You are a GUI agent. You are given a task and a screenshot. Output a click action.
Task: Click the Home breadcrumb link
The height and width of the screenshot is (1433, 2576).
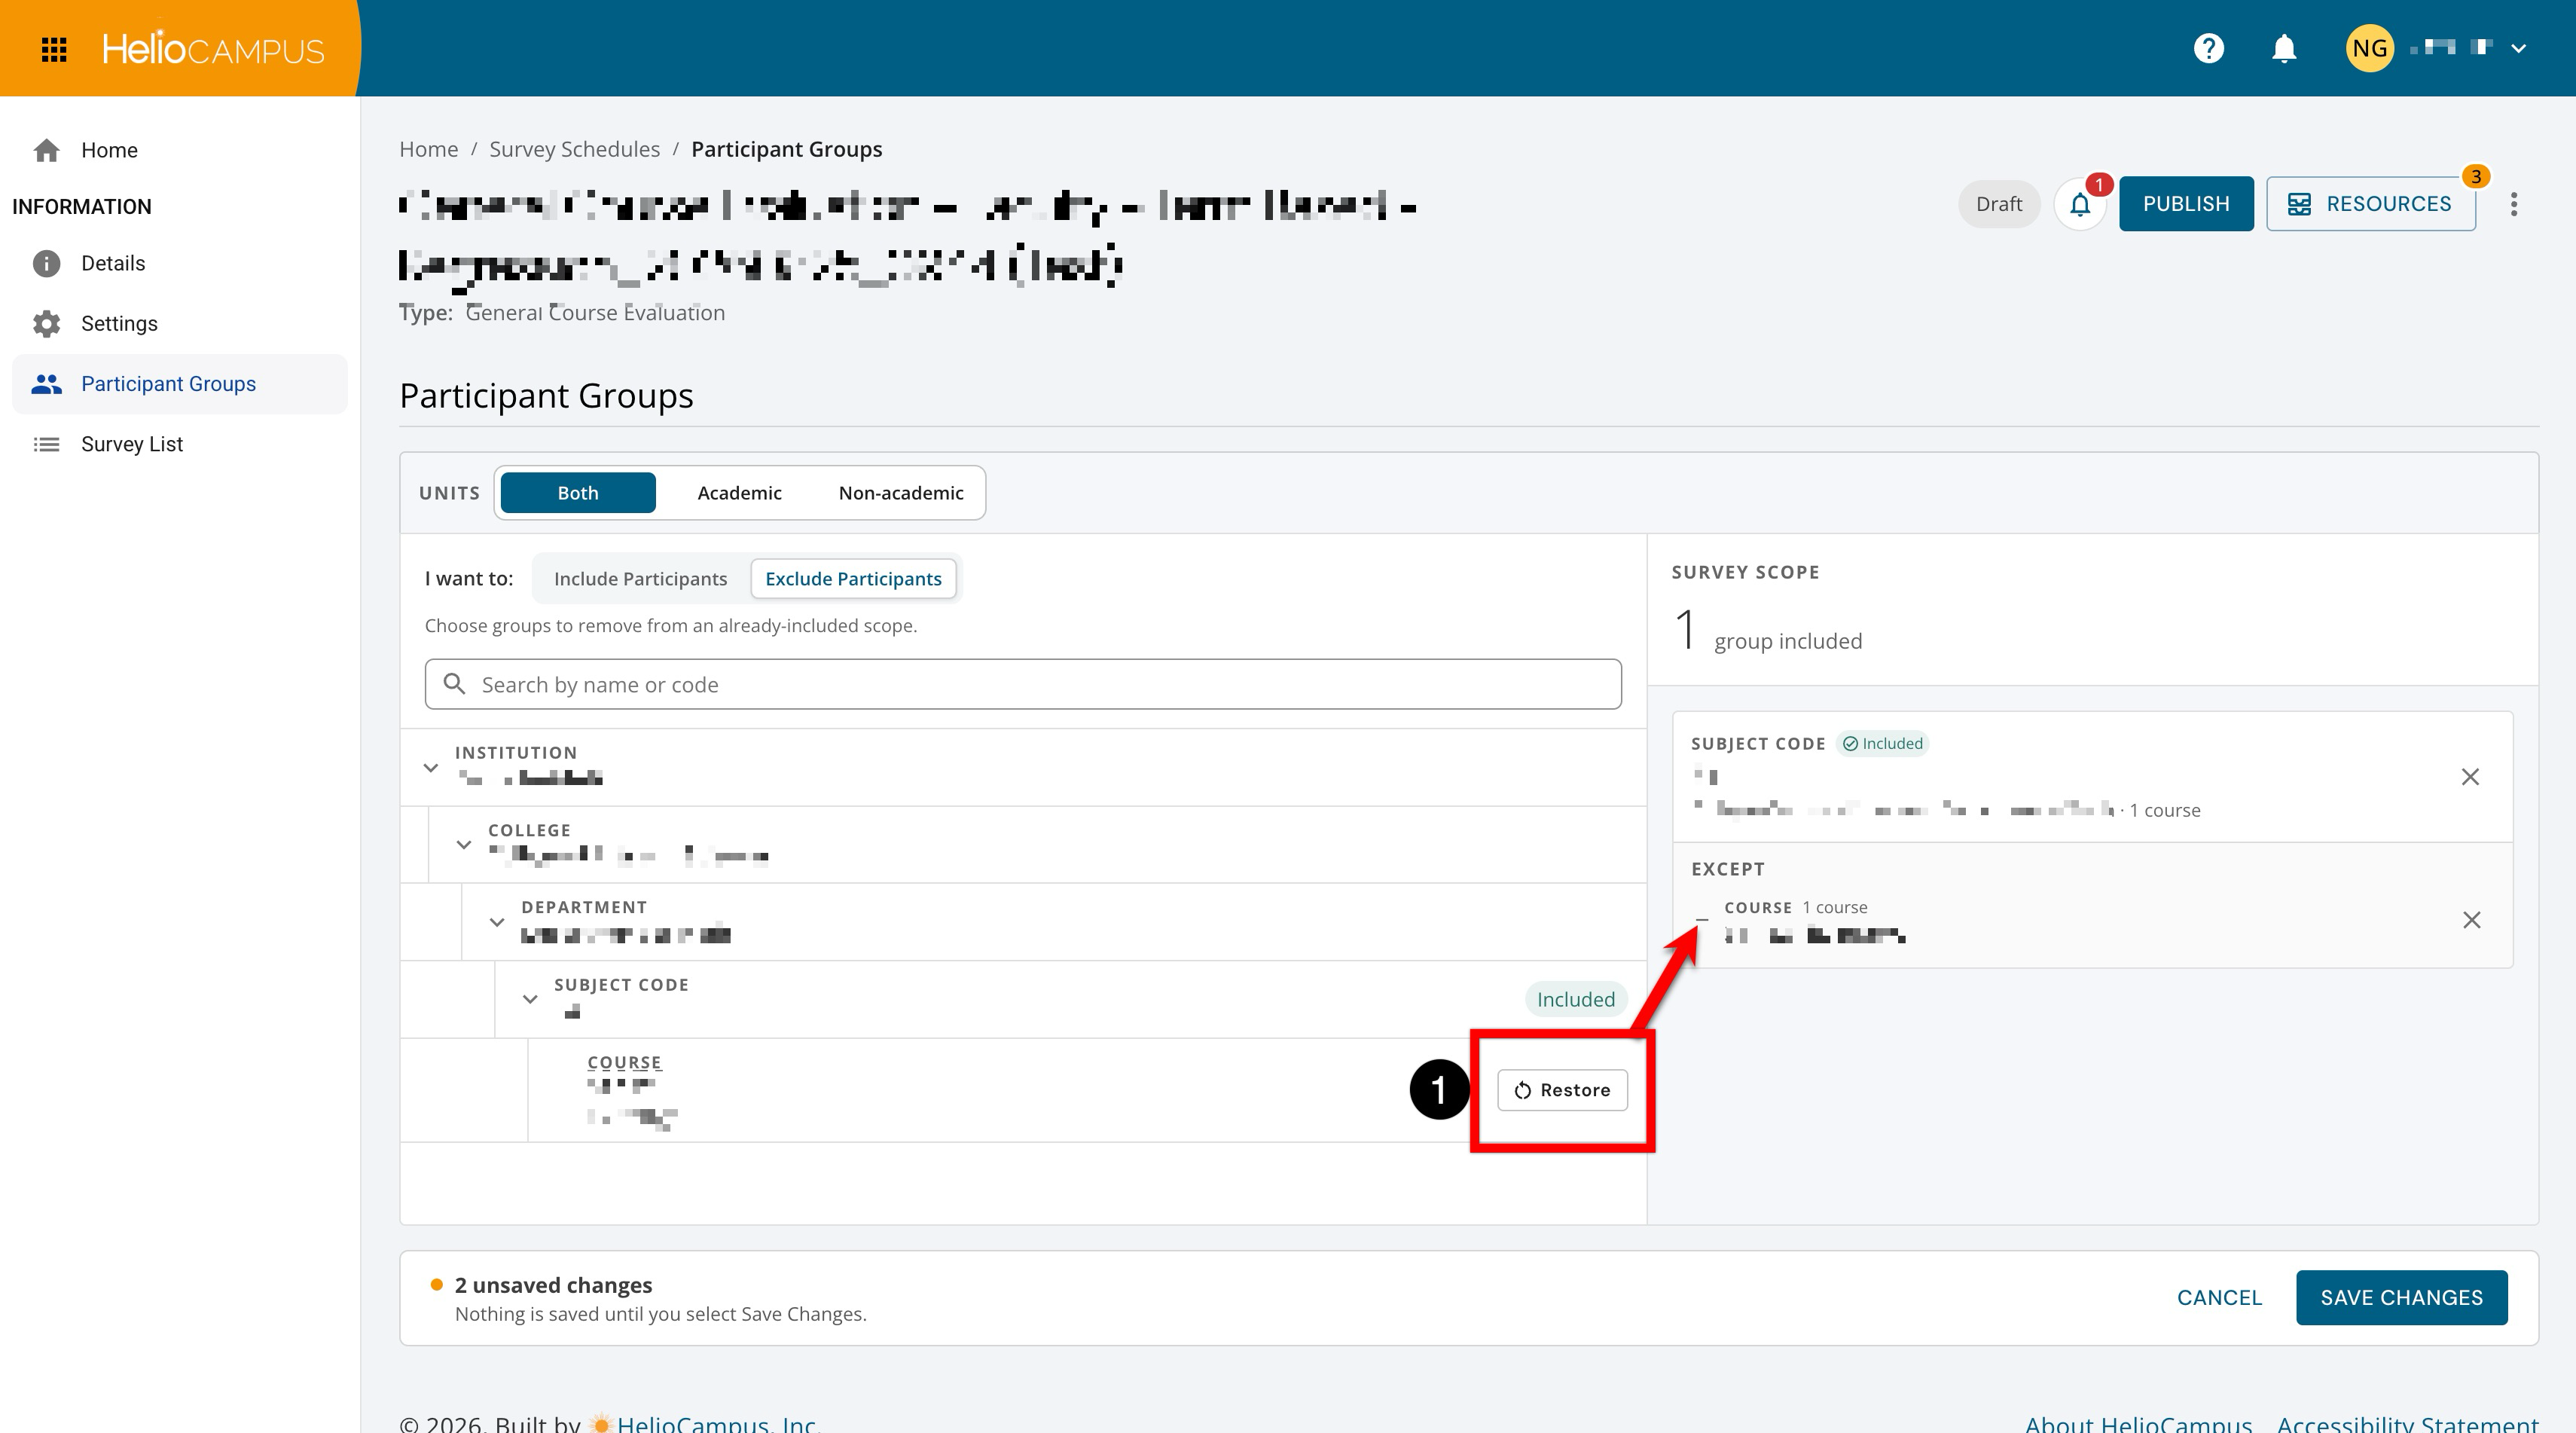click(429, 149)
